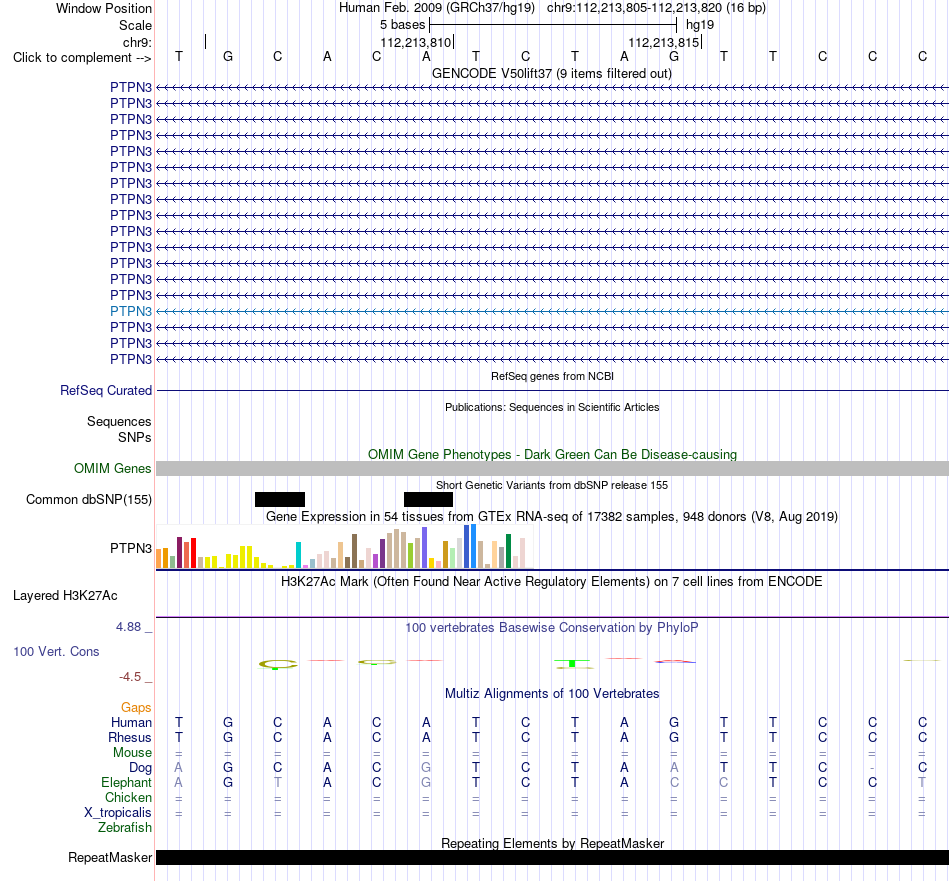Select the Window Position track label
The image size is (950, 881).
(x=104, y=8)
